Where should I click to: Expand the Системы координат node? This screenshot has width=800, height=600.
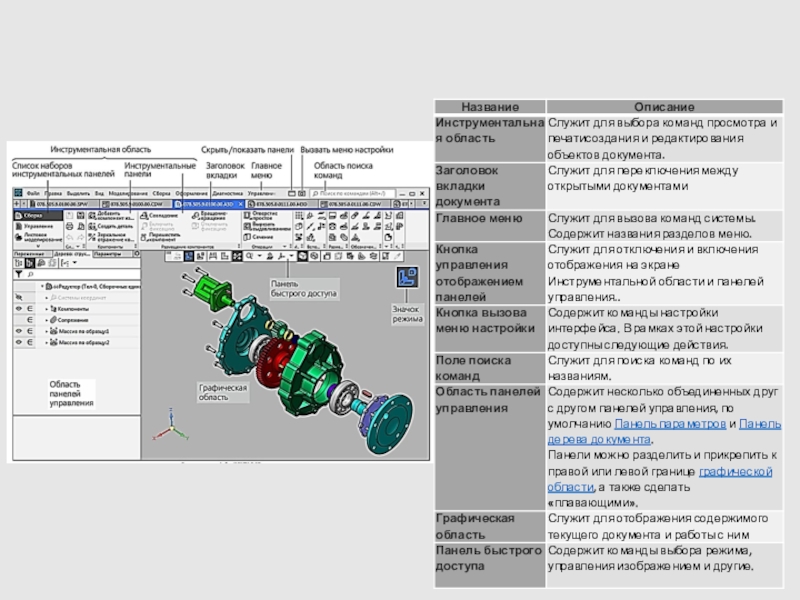pos(46,297)
